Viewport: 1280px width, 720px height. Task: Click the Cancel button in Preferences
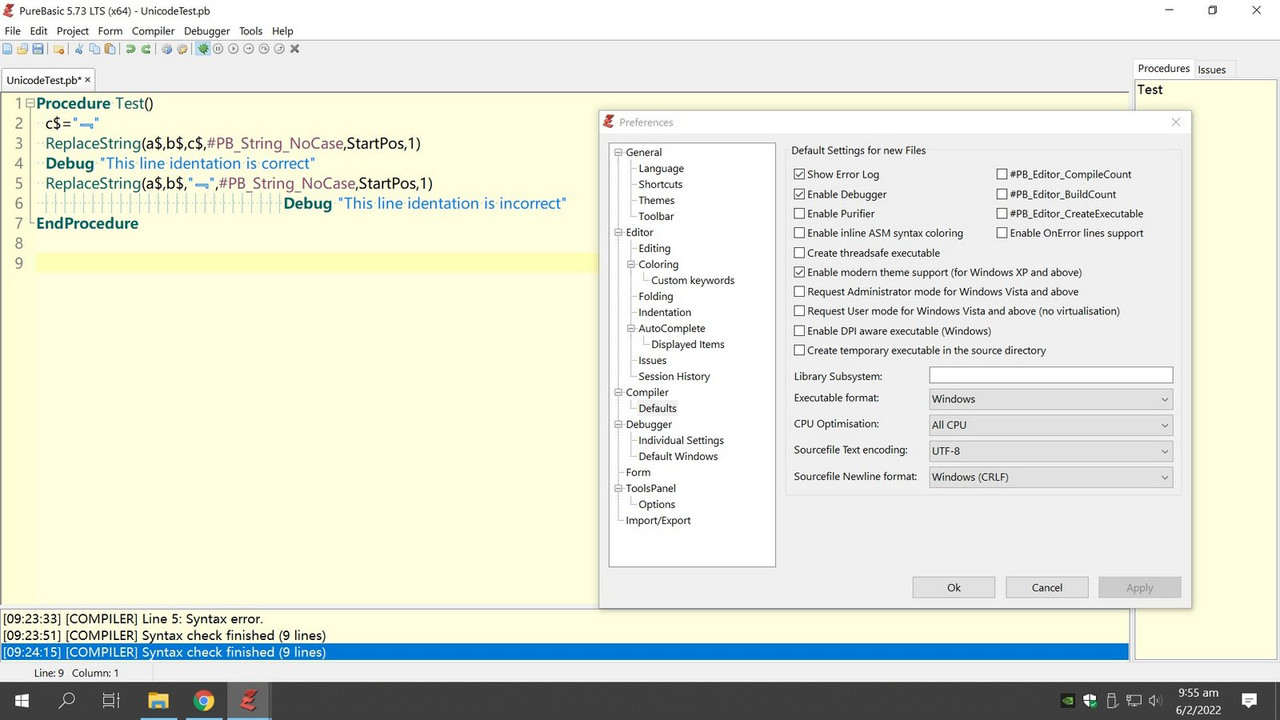click(x=1047, y=588)
